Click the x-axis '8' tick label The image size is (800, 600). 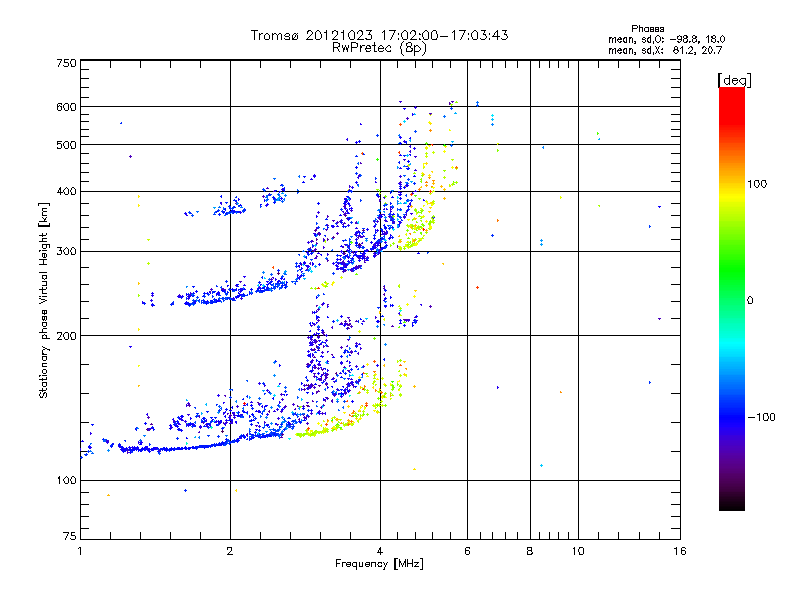click(530, 551)
